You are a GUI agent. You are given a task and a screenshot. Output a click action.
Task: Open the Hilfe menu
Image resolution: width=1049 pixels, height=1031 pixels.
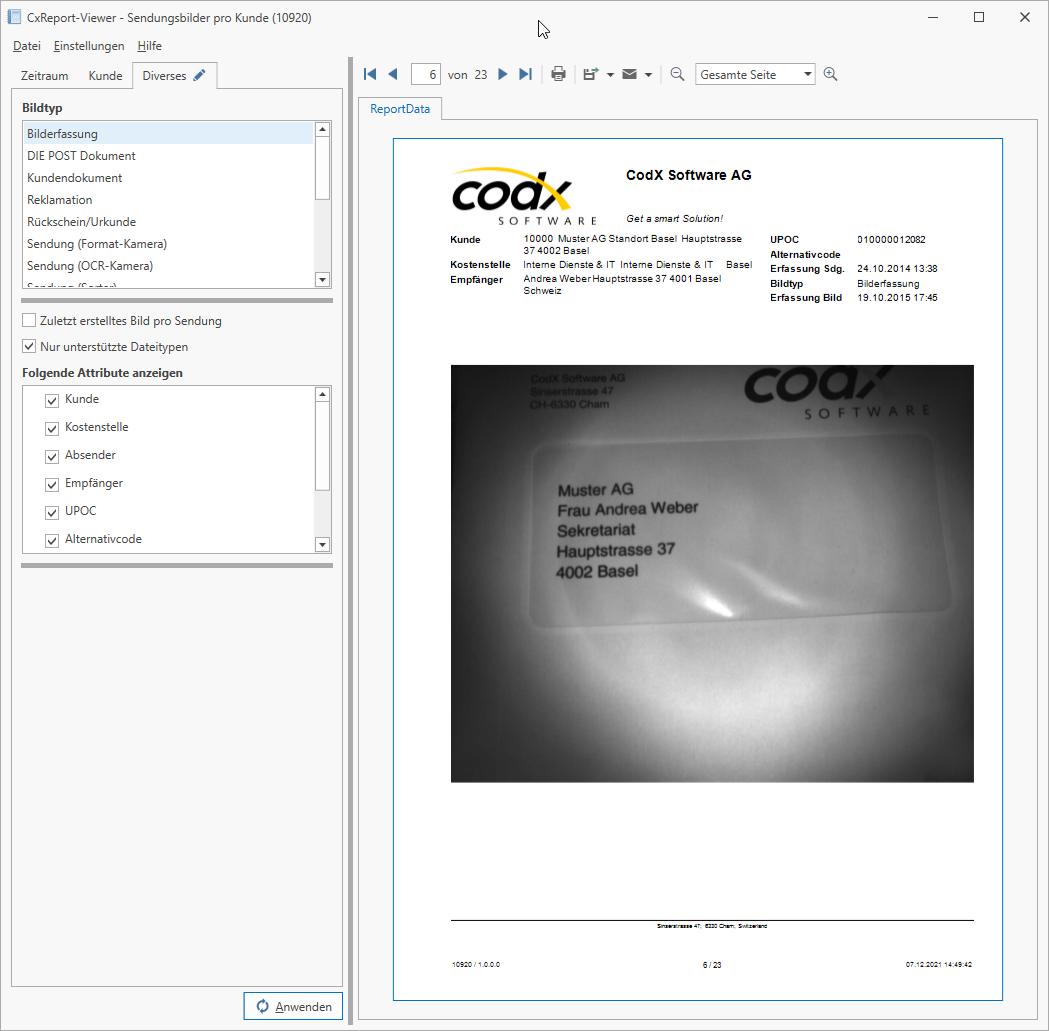pyautogui.click(x=149, y=45)
